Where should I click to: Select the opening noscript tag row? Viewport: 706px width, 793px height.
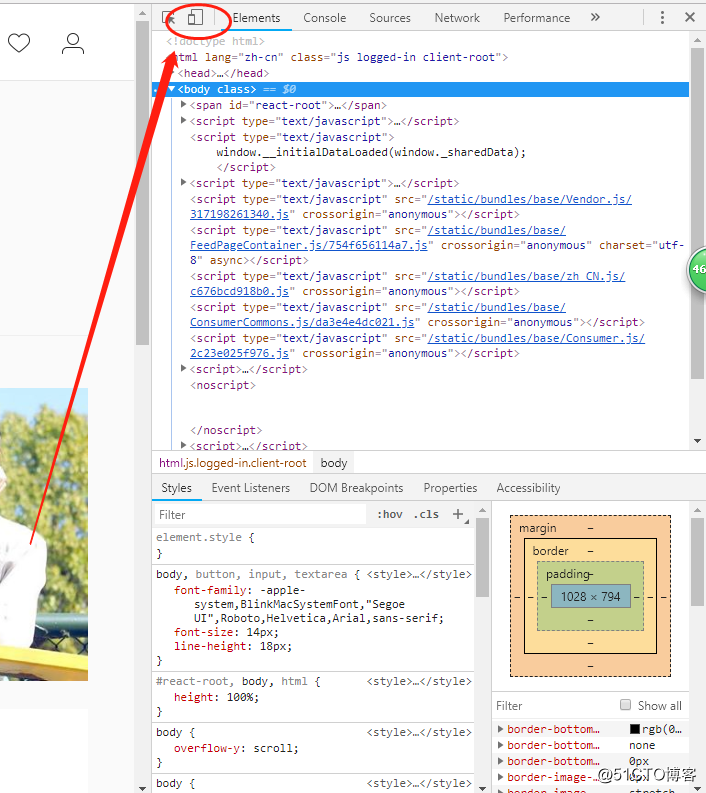coord(420,385)
